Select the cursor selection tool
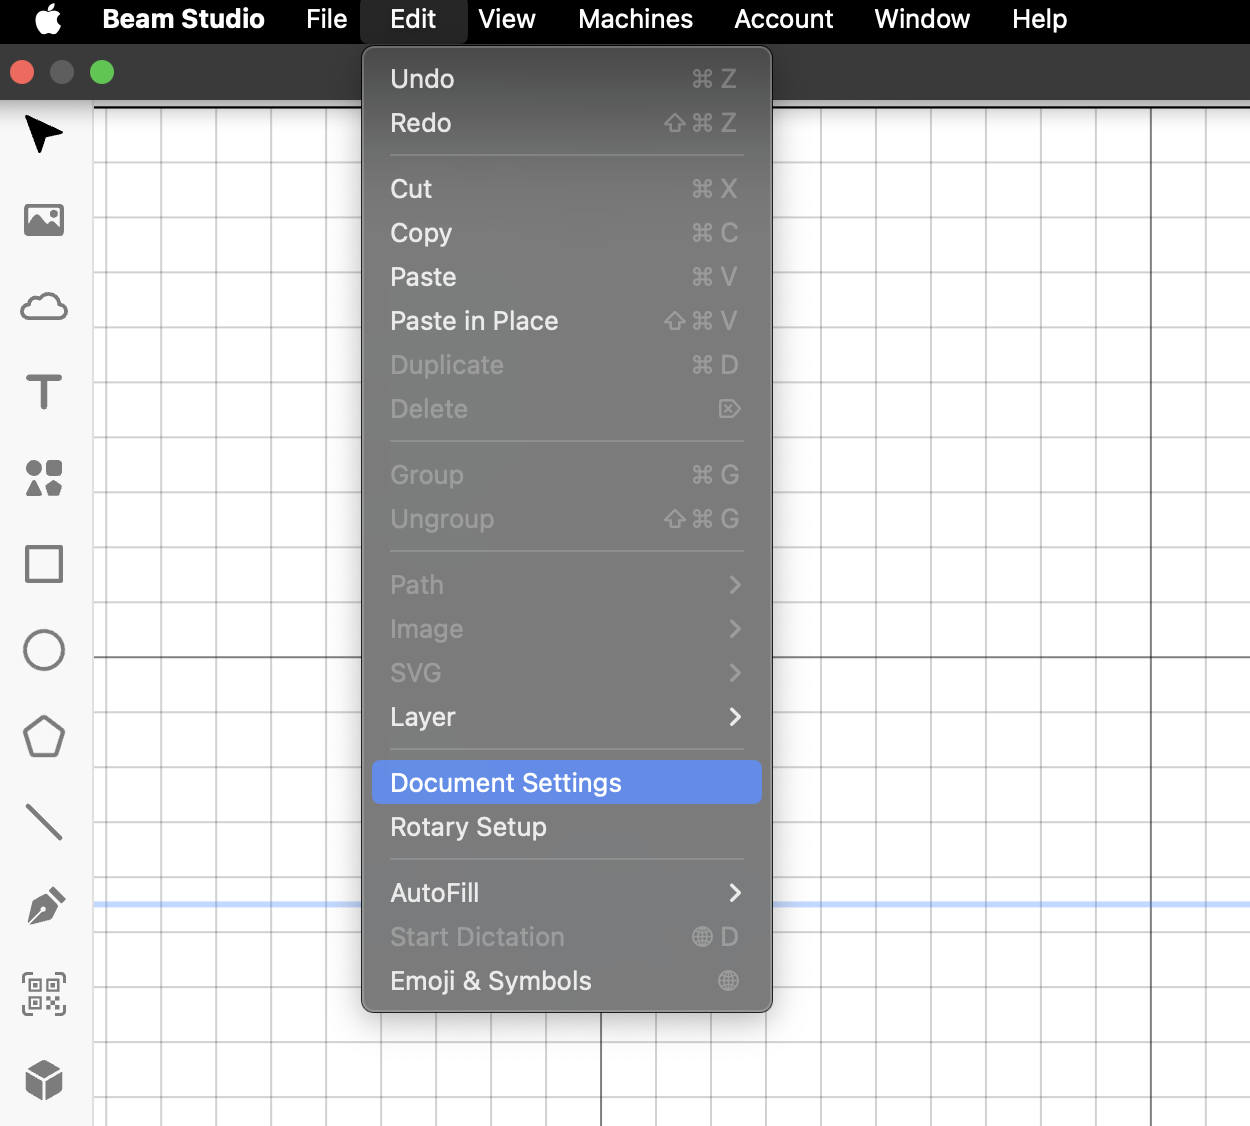This screenshot has width=1250, height=1126. point(43,134)
